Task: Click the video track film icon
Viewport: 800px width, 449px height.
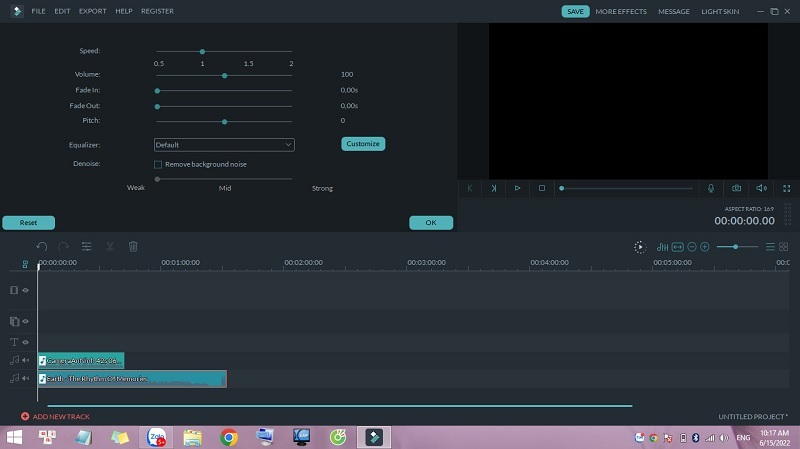Action: 14,290
